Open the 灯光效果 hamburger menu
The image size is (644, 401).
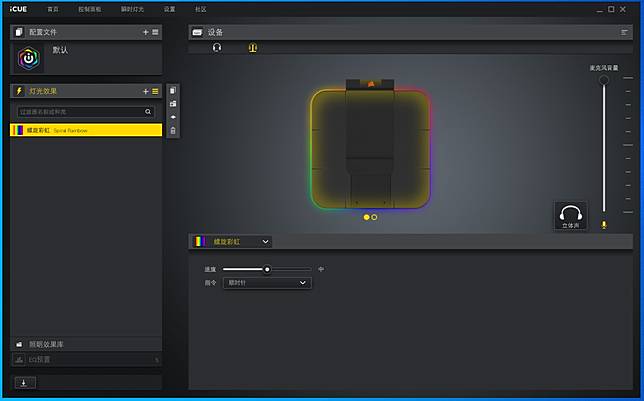click(155, 91)
